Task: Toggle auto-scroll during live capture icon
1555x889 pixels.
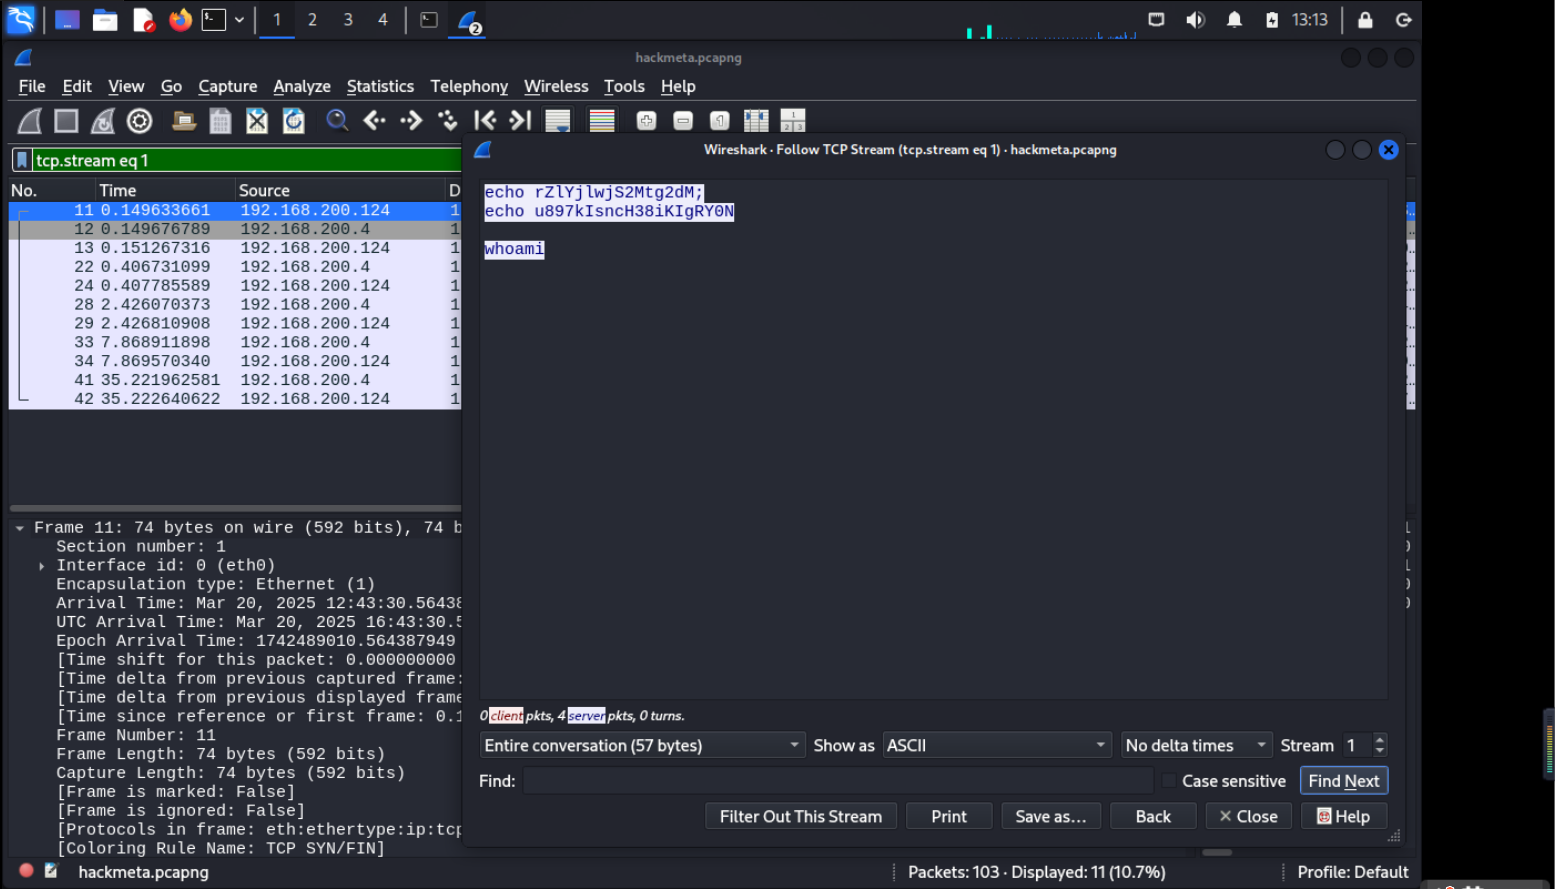Action: pyautogui.click(x=557, y=121)
